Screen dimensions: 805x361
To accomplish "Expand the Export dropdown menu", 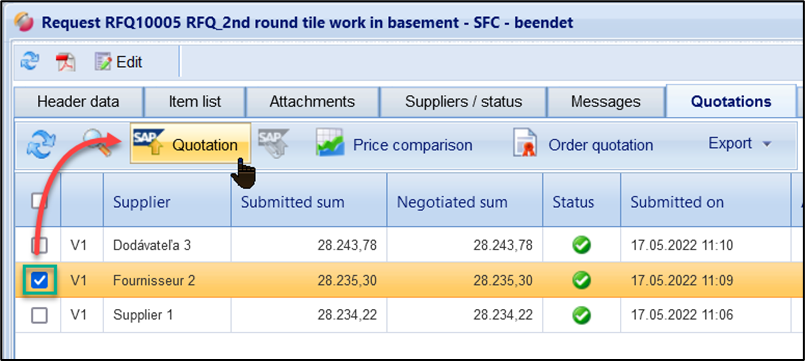I will [739, 143].
